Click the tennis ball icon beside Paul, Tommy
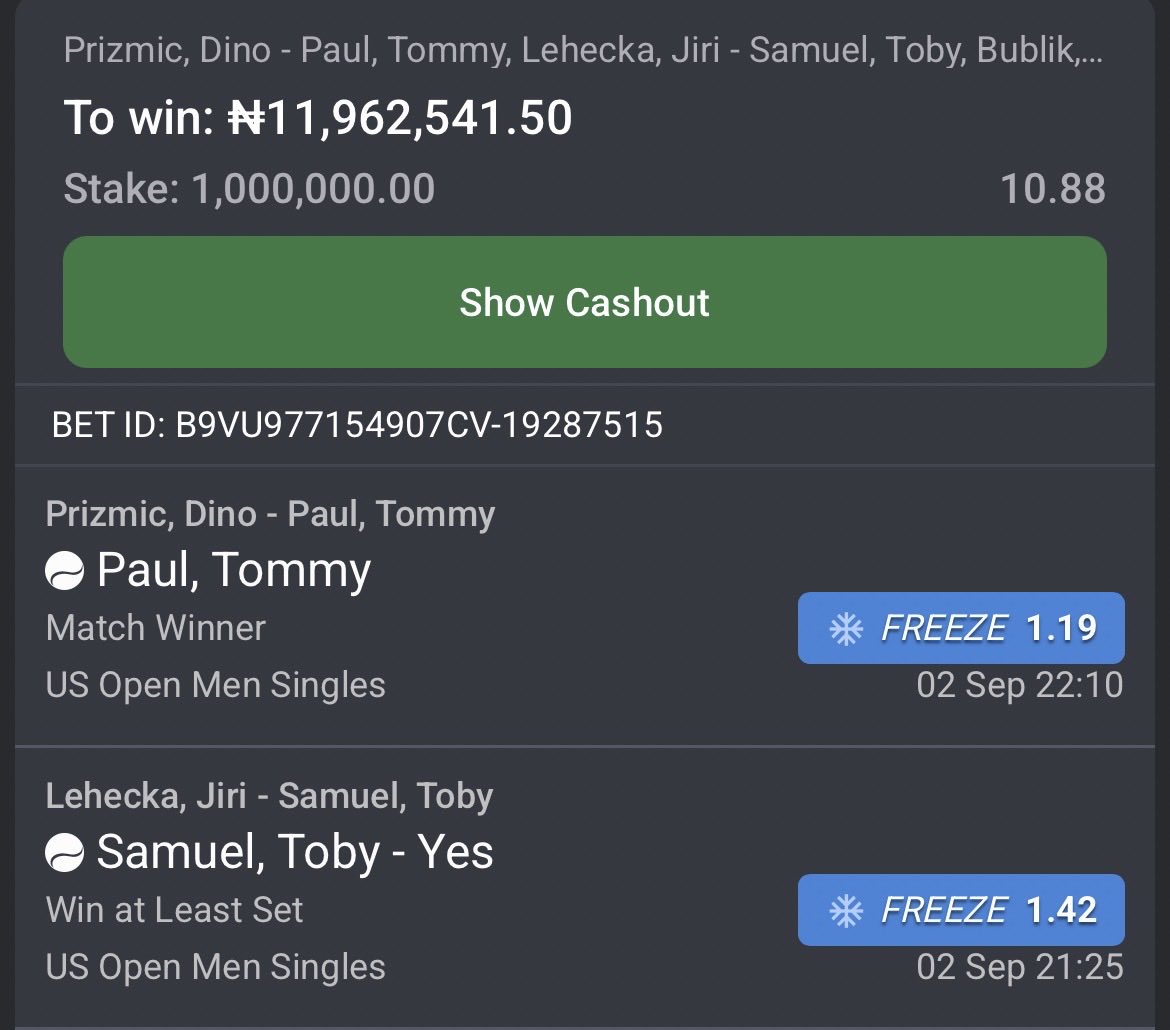This screenshot has height=1030, width=1170. 64,571
